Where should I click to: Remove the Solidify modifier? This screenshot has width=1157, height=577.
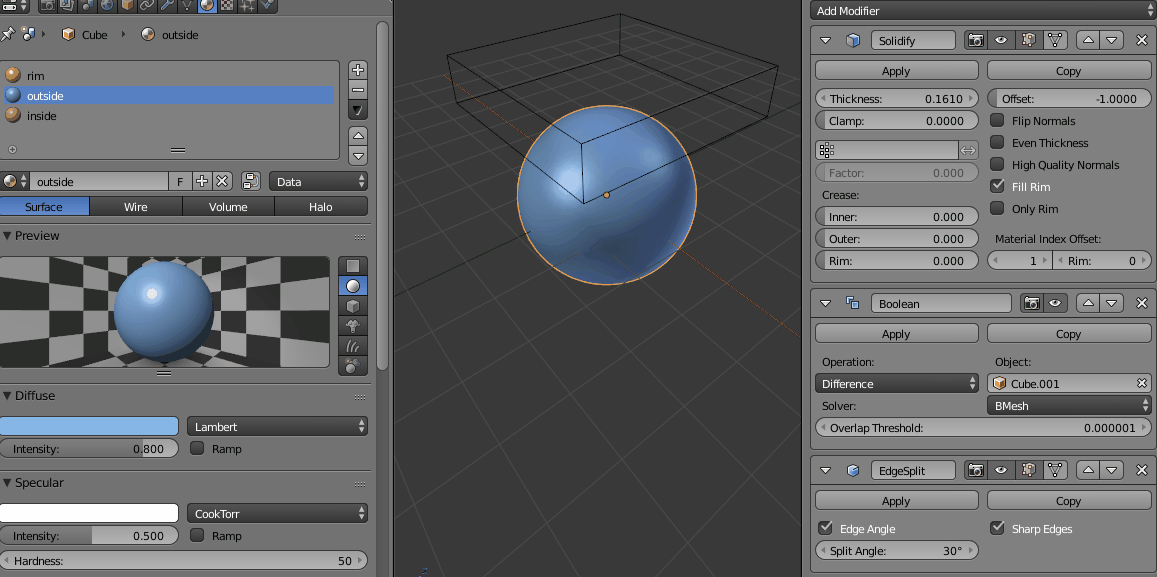[x=1141, y=41]
